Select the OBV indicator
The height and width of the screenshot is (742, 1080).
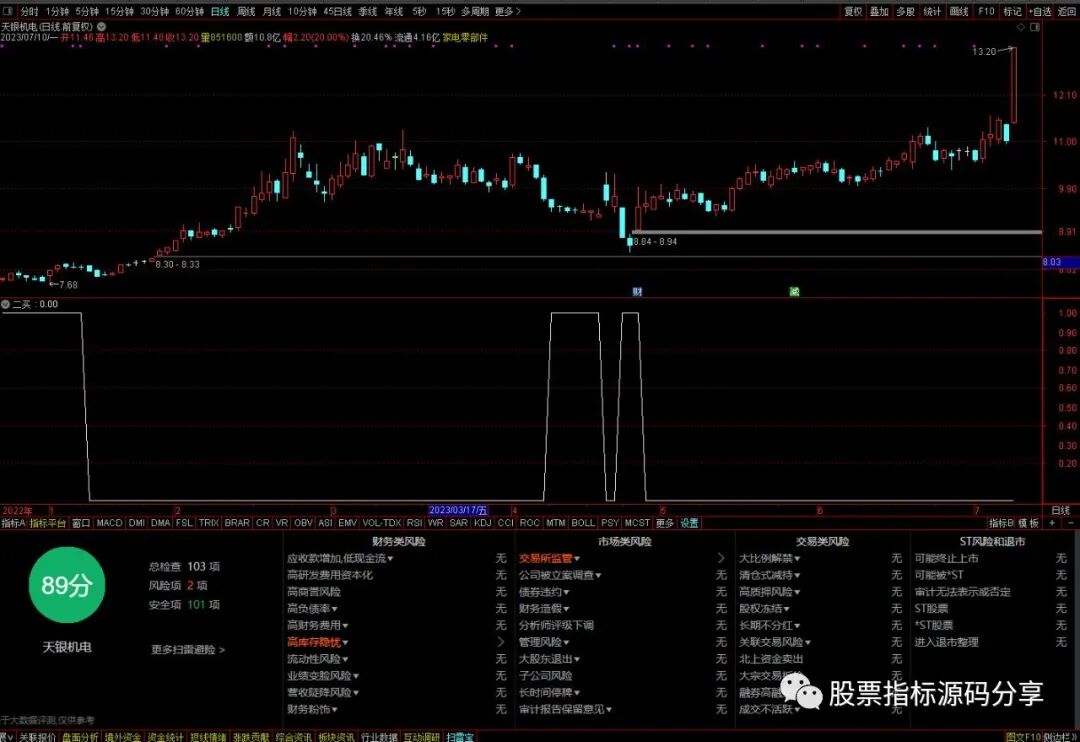303,523
